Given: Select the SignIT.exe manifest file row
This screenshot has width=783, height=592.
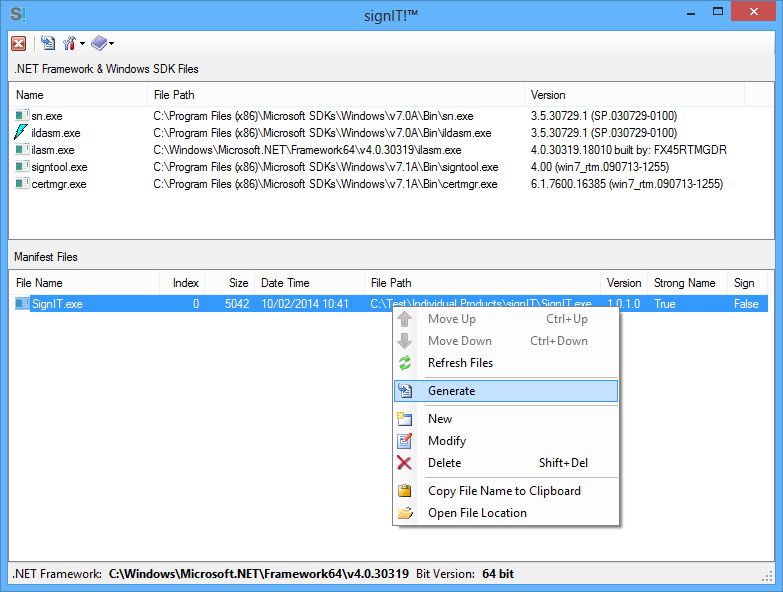Looking at the screenshot, I should pos(56,304).
